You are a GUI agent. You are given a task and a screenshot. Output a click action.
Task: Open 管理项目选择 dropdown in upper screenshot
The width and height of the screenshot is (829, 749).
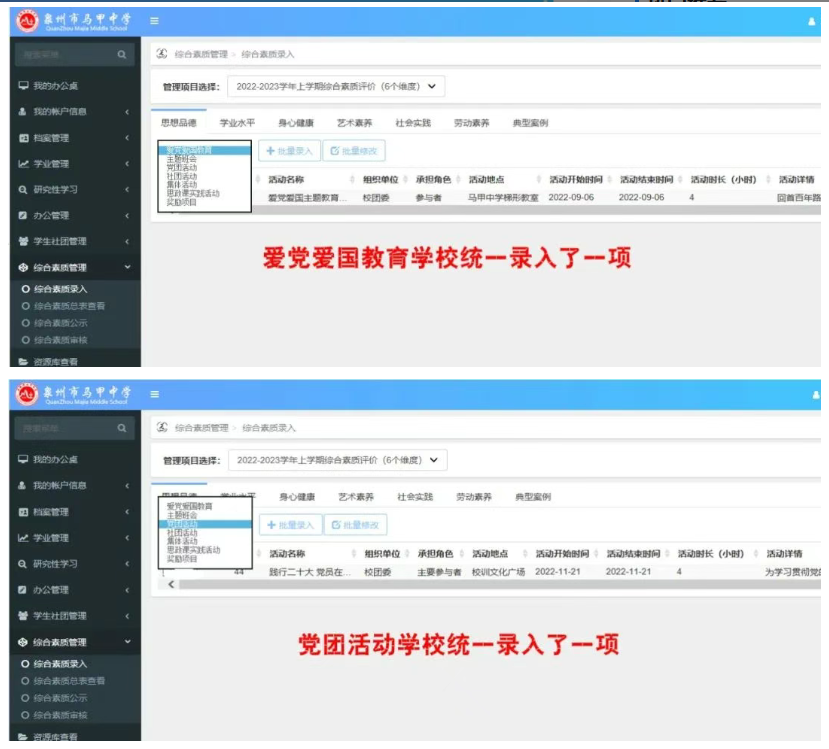coord(336,87)
